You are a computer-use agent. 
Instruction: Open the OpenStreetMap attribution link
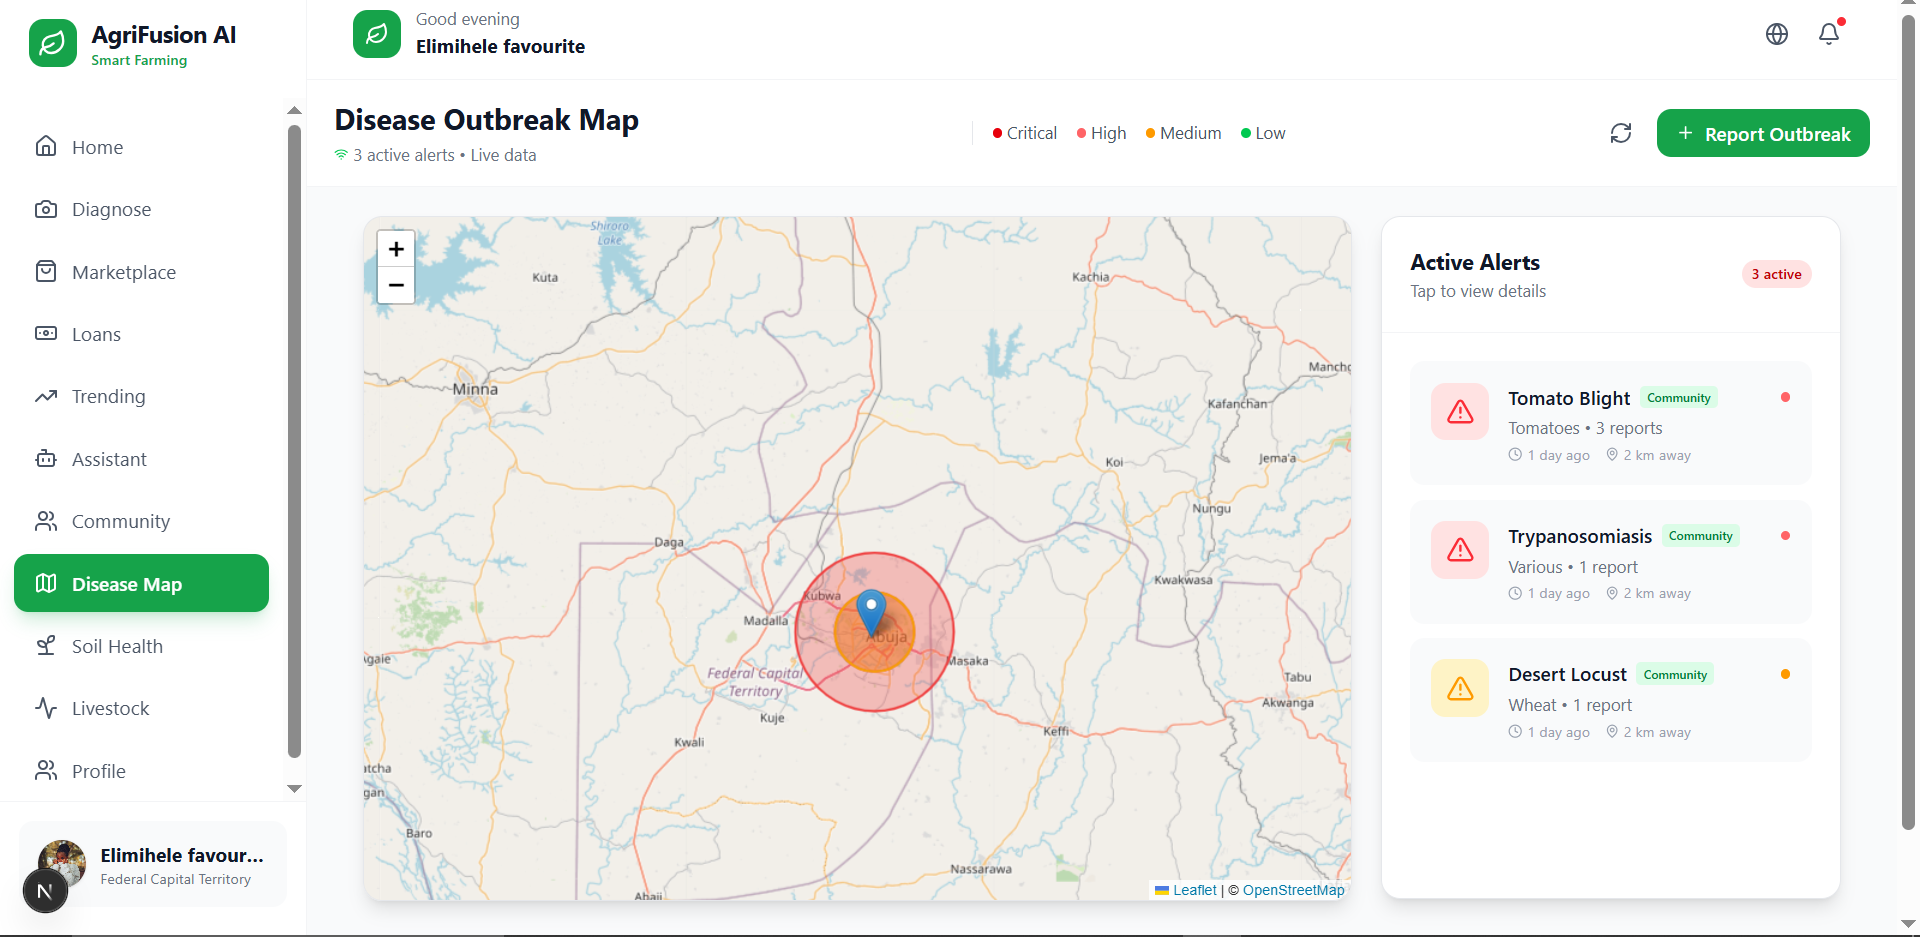[x=1293, y=889]
